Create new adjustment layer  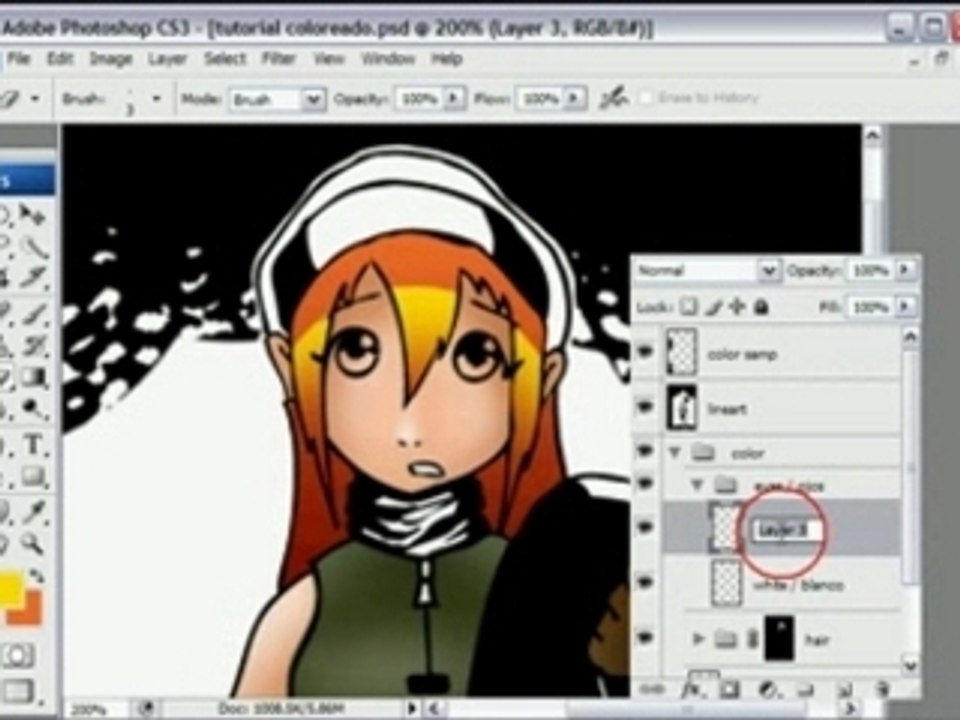pyautogui.click(x=767, y=690)
